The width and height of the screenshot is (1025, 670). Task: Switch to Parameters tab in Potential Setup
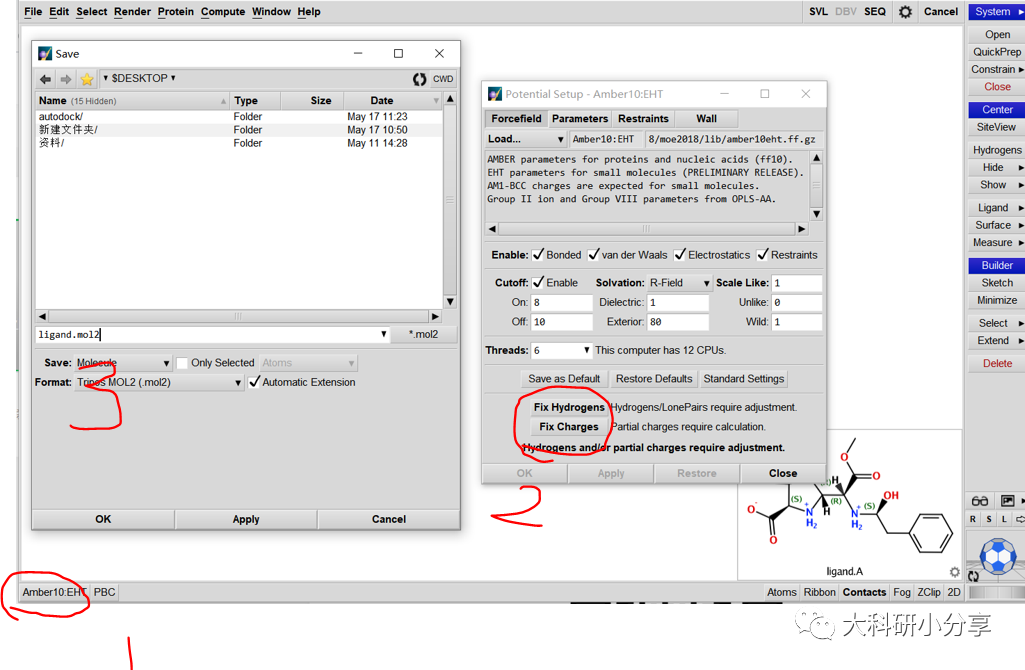point(580,118)
